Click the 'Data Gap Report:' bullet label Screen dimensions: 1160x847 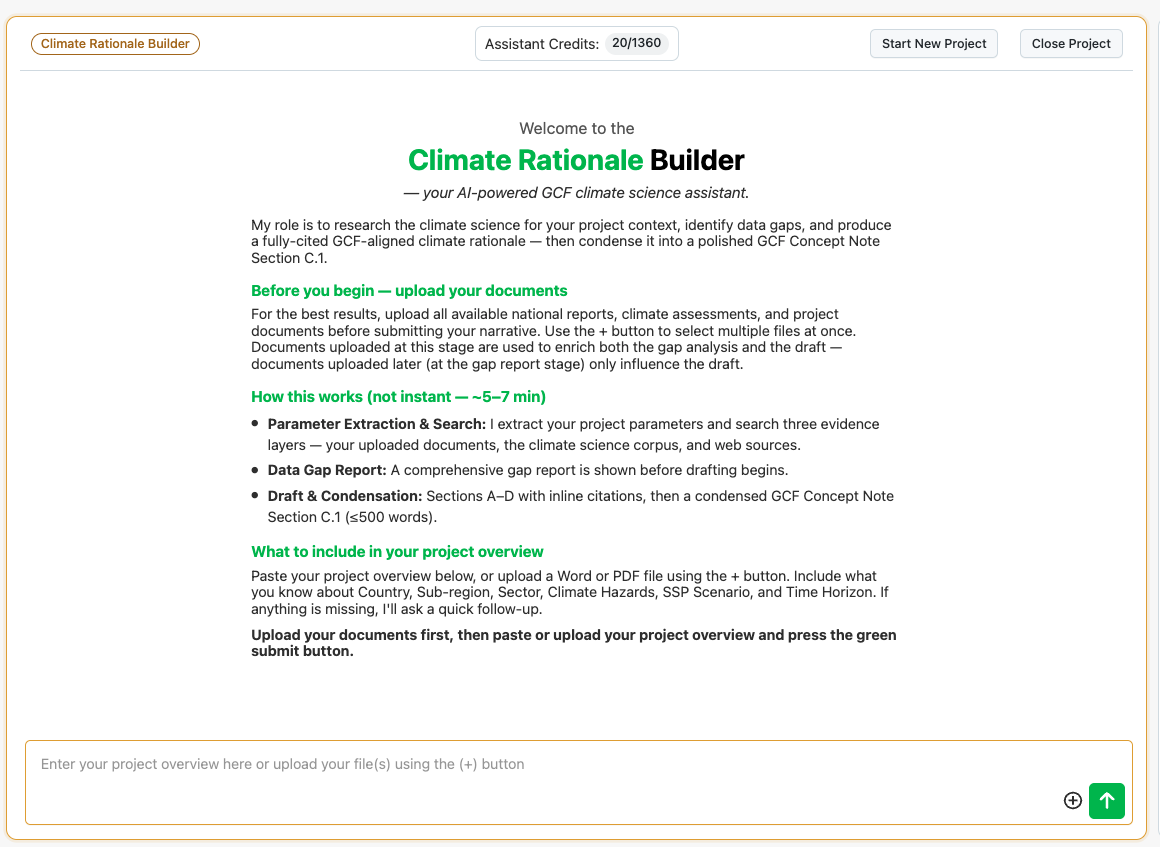327,470
